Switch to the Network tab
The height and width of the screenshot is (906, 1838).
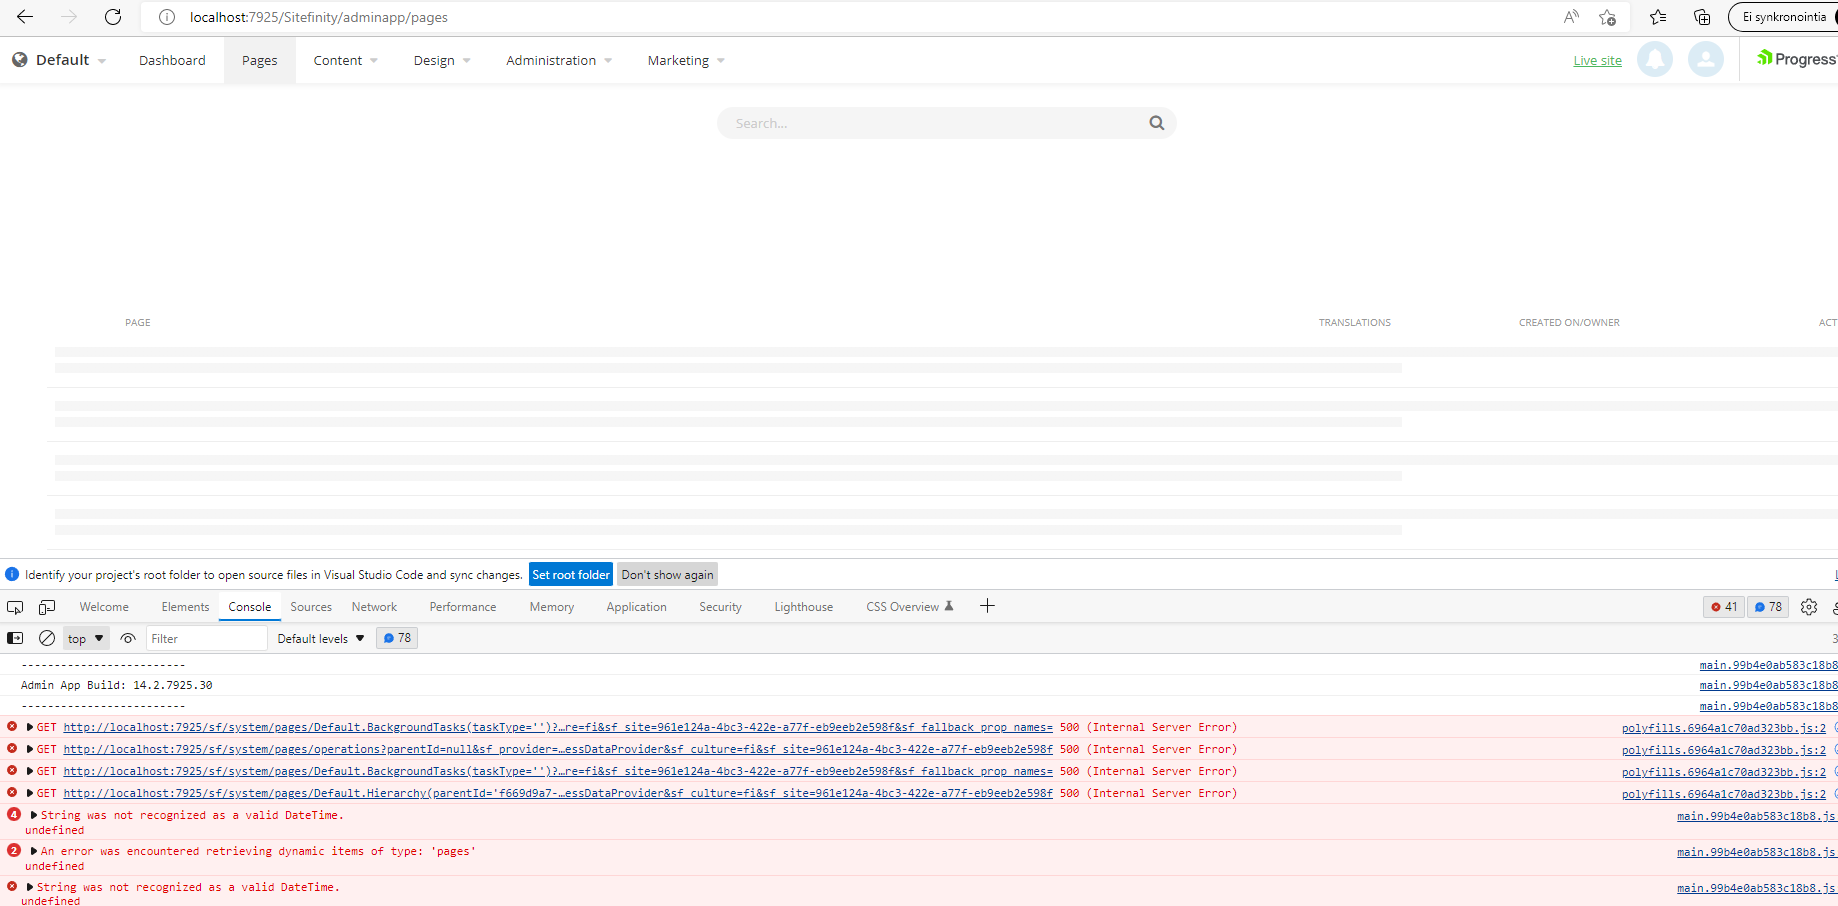[x=374, y=607]
